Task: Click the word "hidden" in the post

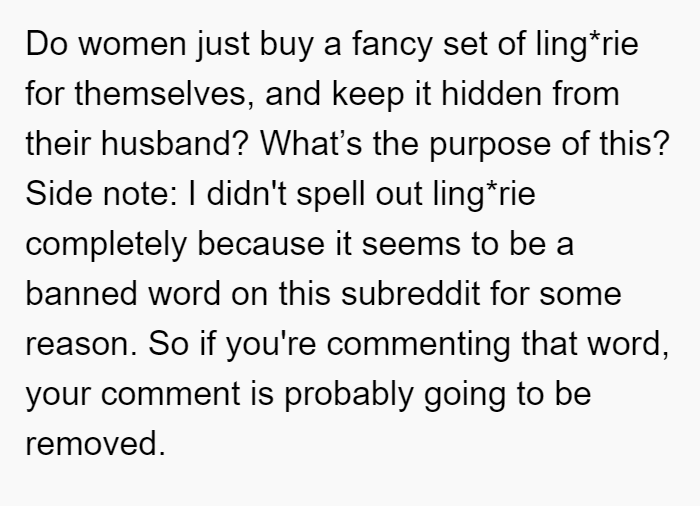Action: [492, 94]
